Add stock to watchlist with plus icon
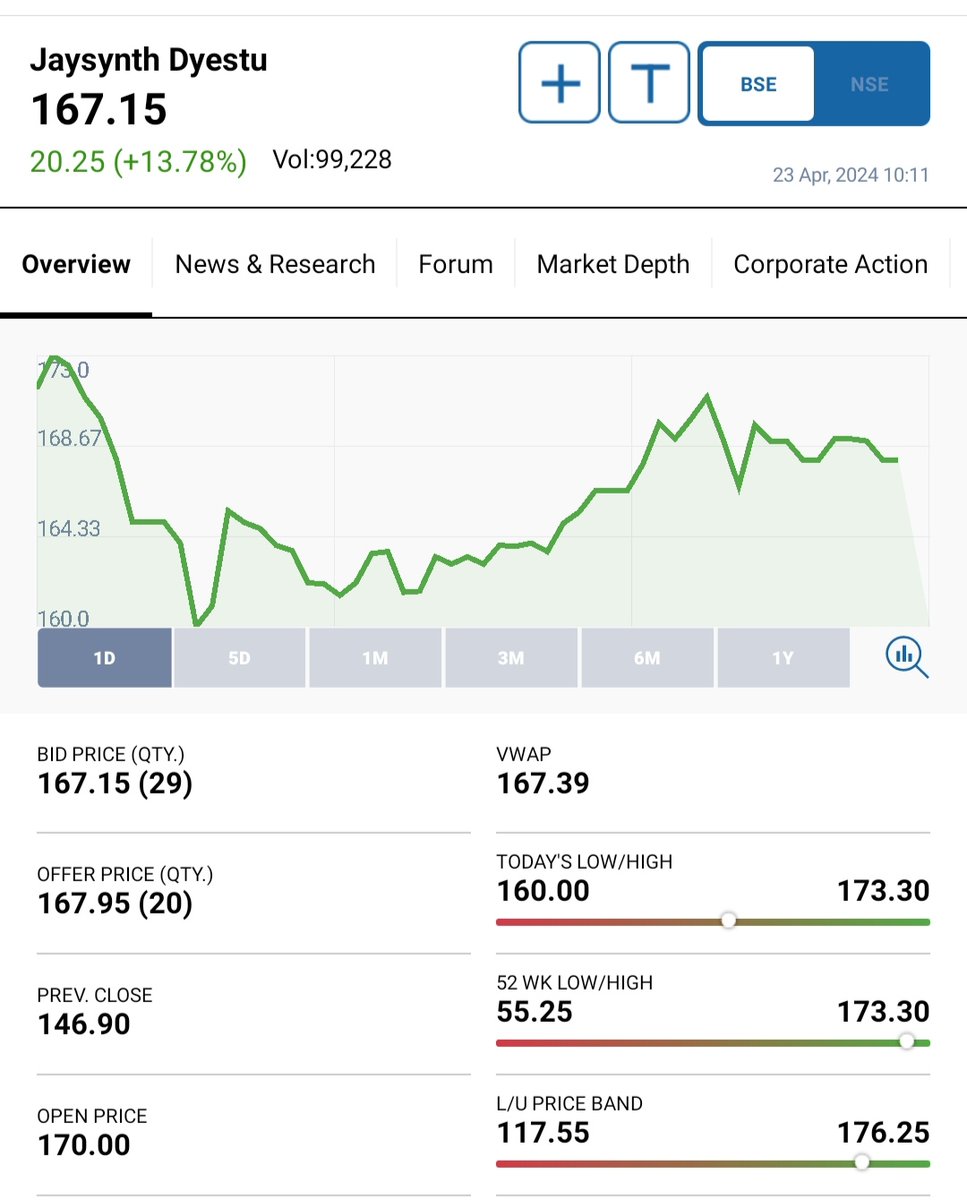The height and width of the screenshot is (1200, 967). coord(559,82)
